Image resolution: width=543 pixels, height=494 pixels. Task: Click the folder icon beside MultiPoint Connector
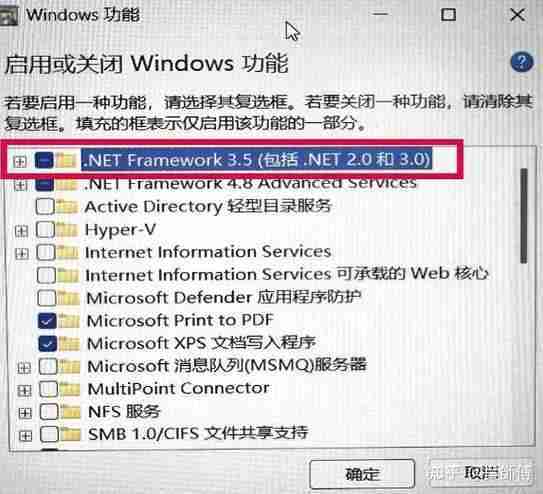pos(69,389)
